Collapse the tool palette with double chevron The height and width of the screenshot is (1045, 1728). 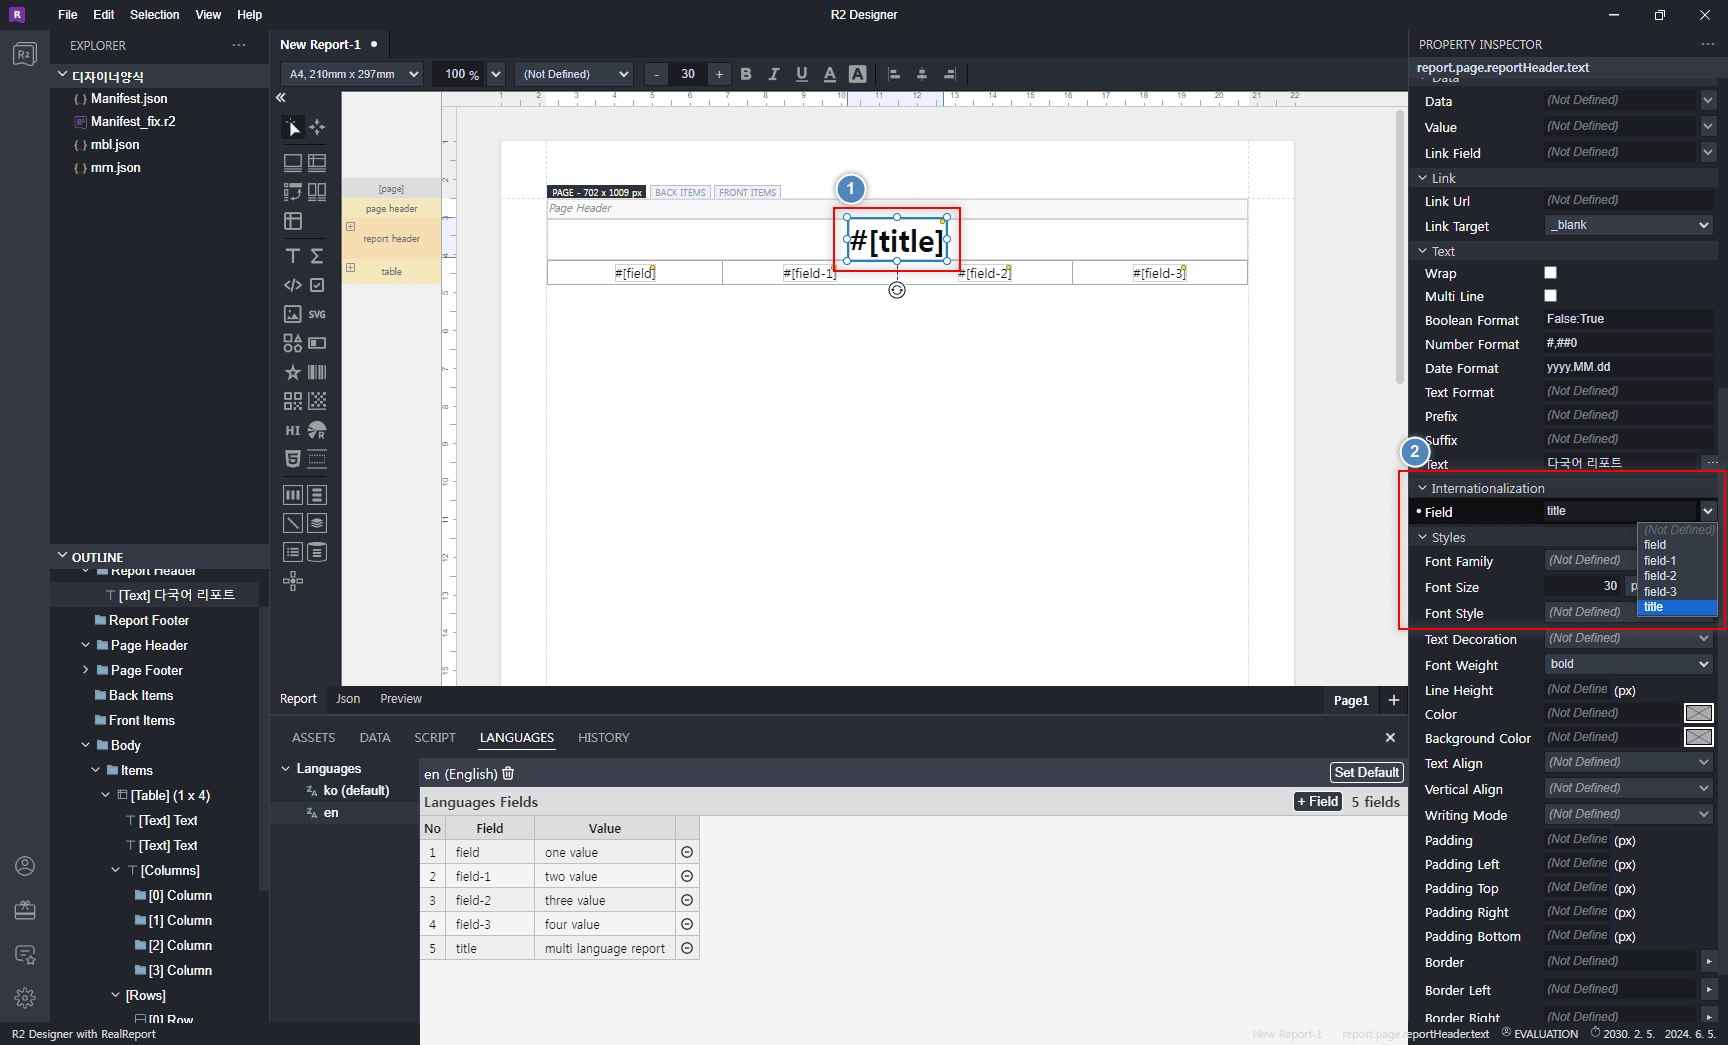pos(281,98)
